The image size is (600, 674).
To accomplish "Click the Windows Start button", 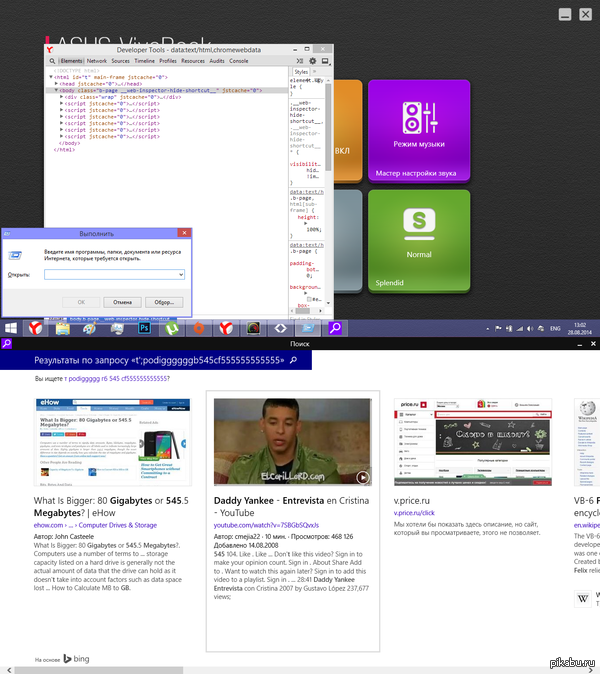I will coord(11,327).
